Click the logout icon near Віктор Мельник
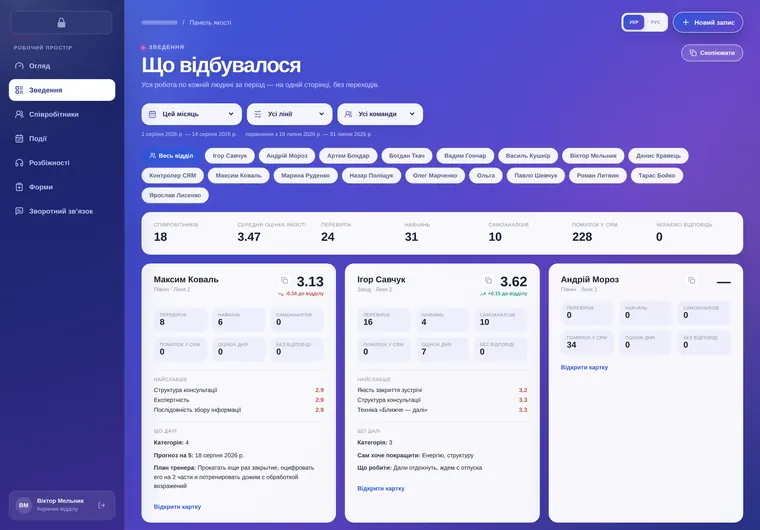Screen dimensions: 760x530 click(101, 505)
